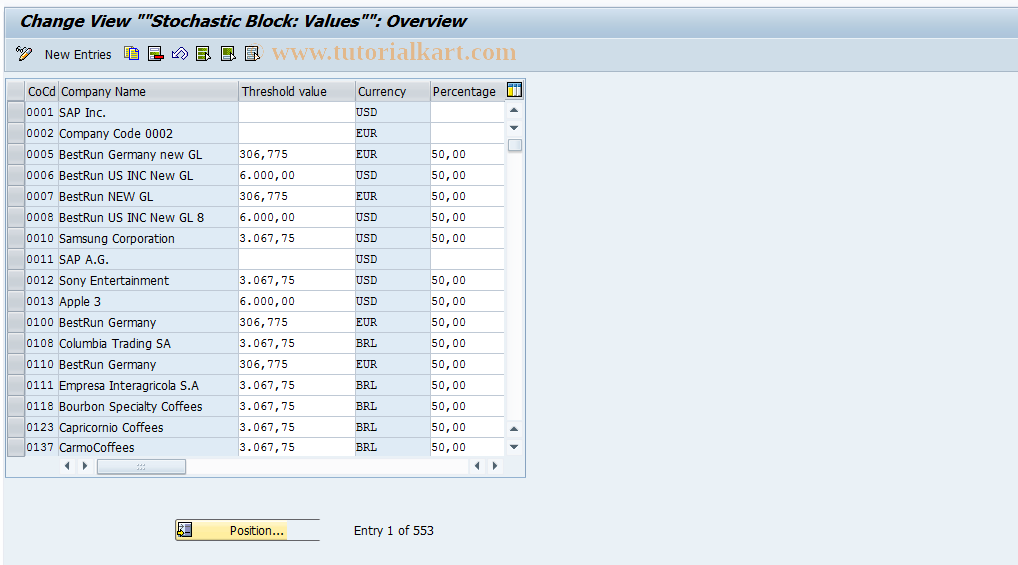
Task: Click threshold value field for Company Code 0002
Action: tap(297, 133)
